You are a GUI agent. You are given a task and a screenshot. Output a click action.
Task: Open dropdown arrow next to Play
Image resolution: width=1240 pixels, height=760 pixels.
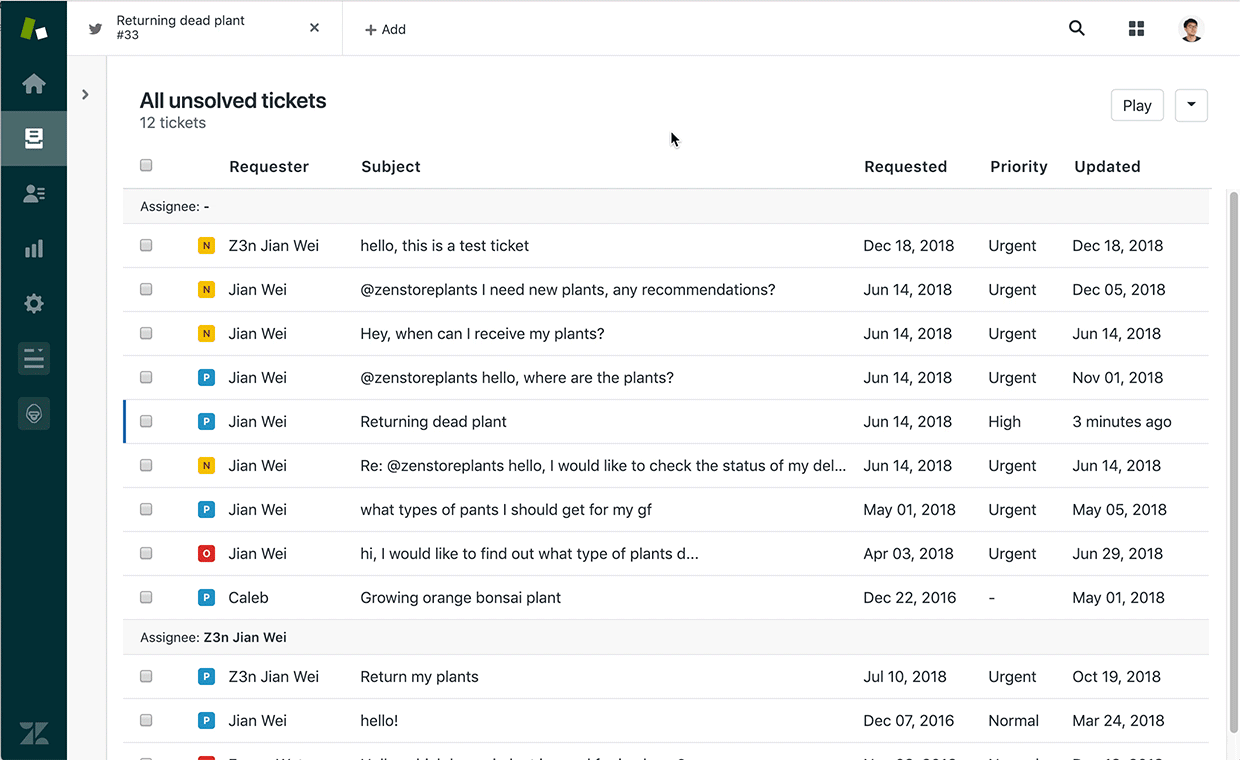(x=1191, y=106)
